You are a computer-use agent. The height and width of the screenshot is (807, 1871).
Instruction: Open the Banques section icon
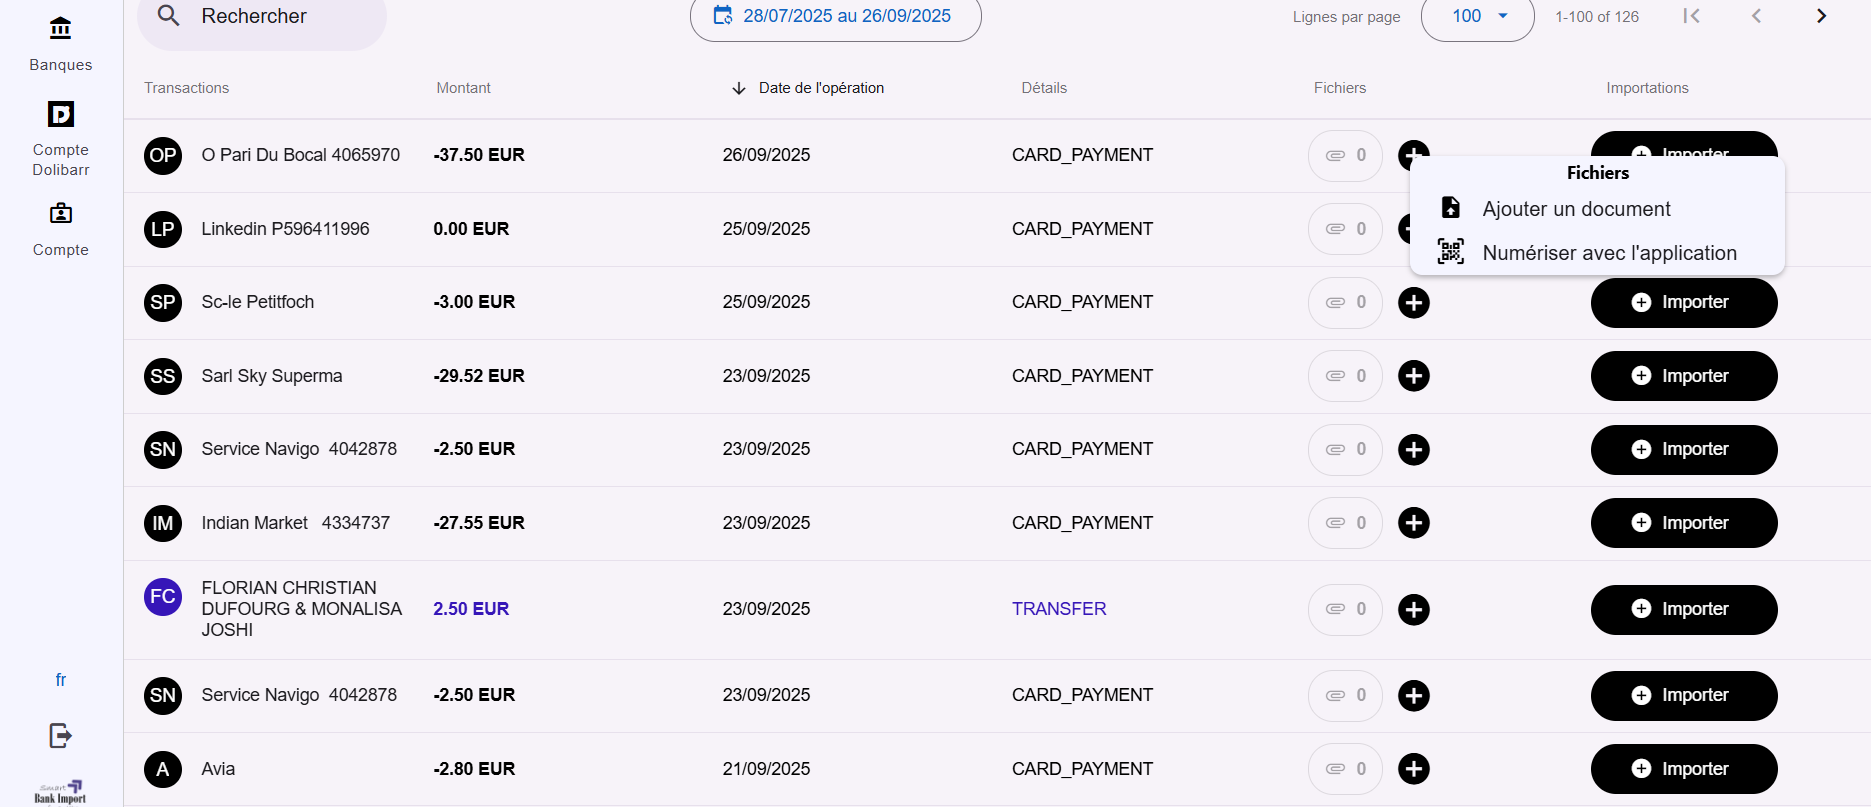tap(60, 29)
